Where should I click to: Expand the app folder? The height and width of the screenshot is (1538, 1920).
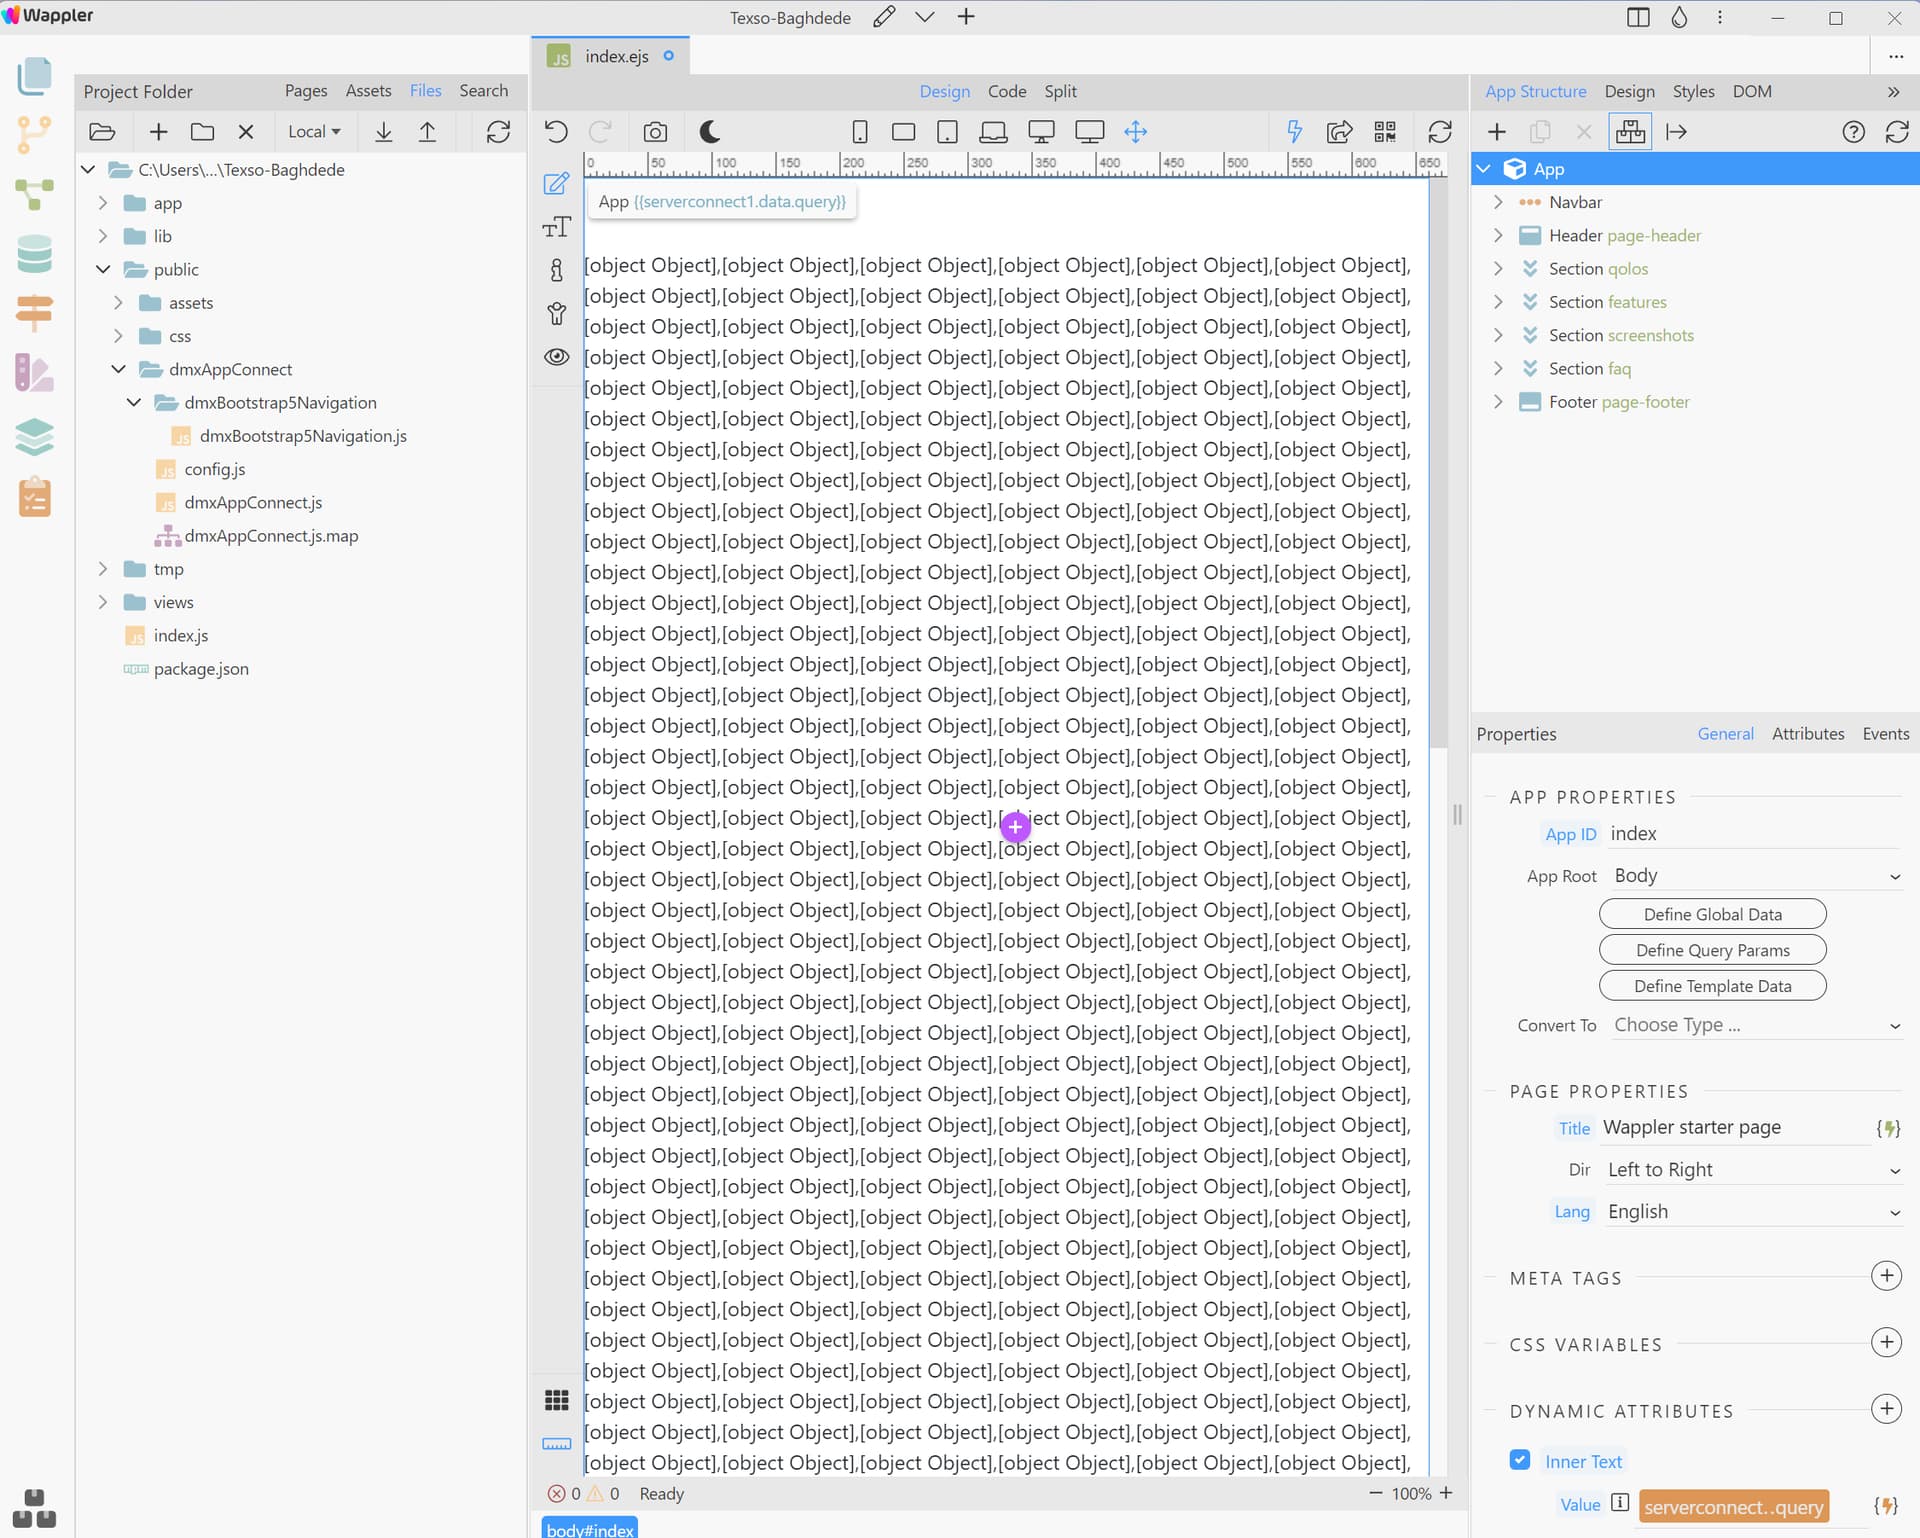(102, 203)
